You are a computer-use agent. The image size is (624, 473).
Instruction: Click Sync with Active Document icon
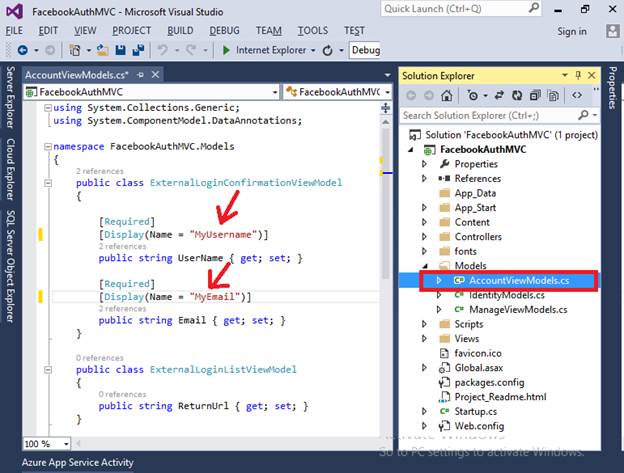pos(499,95)
